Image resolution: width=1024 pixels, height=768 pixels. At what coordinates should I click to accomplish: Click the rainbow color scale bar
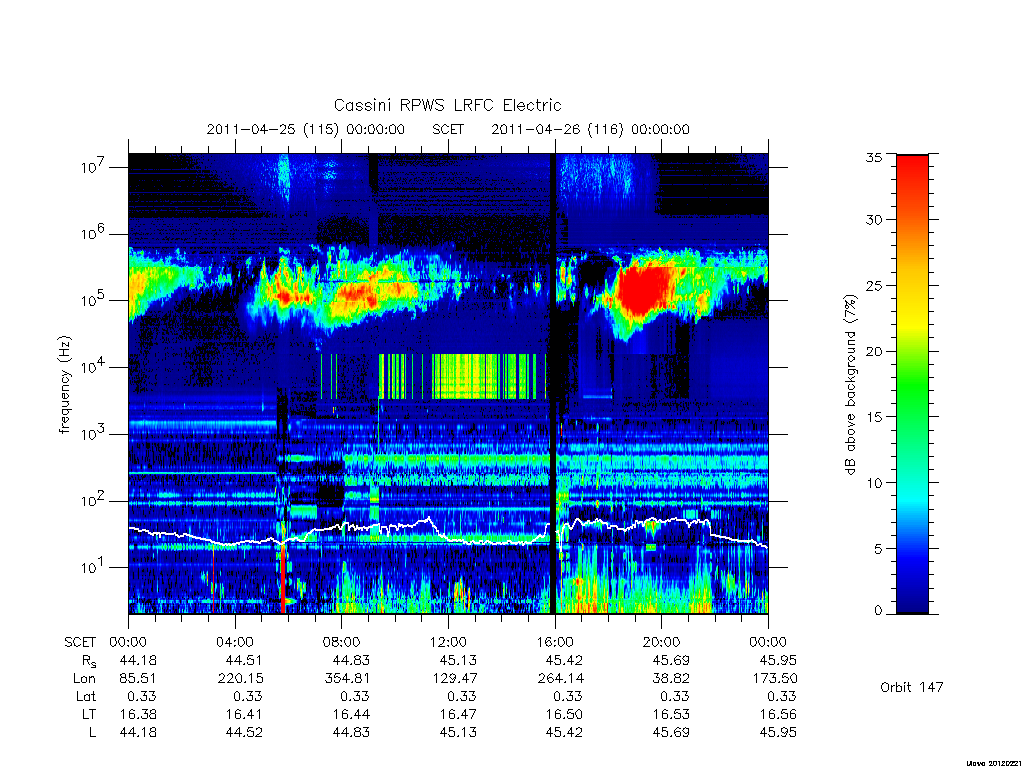912,384
